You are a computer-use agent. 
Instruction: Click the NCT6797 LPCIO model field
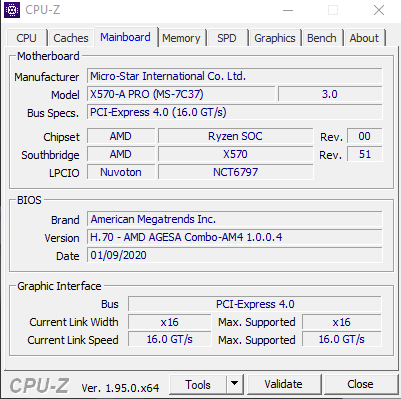coord(236,172)
